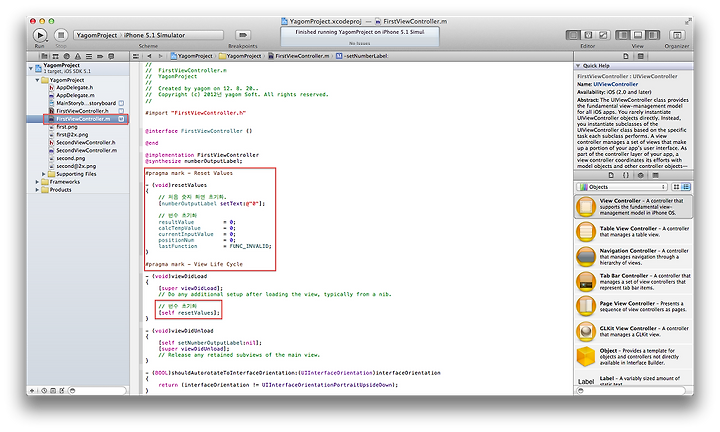Viewport: 720px width, 432px height.
Task: Select the Assistant editor button
Action: (x=588, y=35)
